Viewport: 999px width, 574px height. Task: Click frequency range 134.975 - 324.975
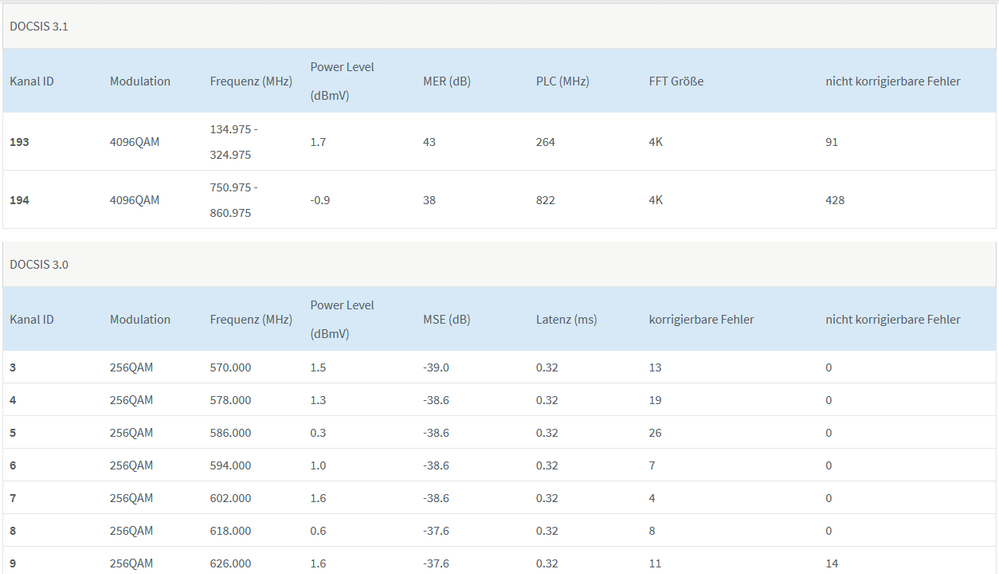click(x=234, y=142)
